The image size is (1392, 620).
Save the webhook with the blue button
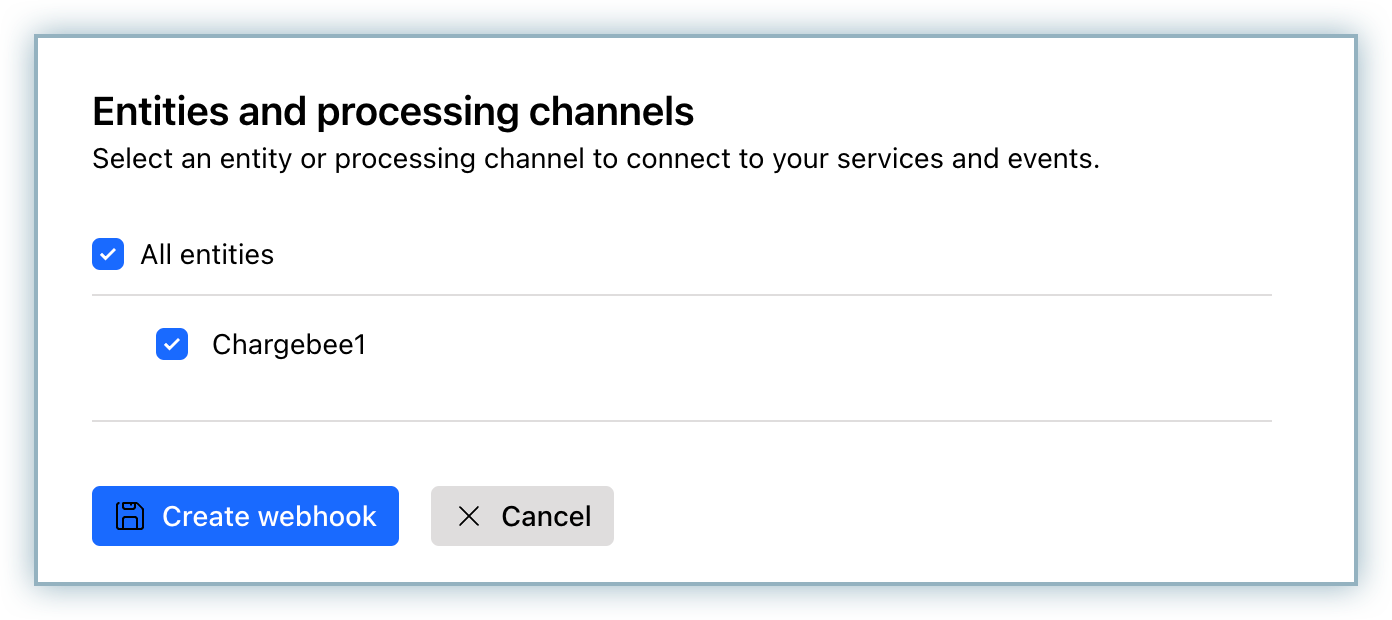245,516
